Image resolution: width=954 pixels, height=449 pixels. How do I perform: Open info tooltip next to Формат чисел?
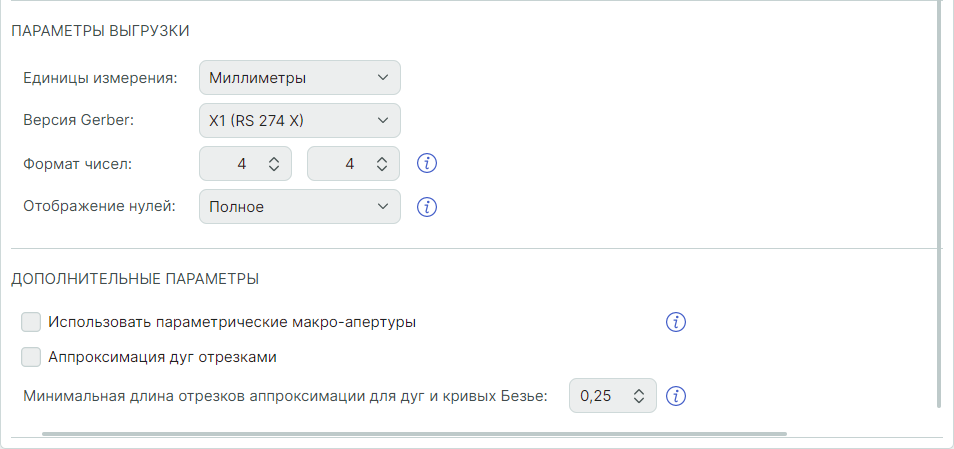click(x=427, y=163)
